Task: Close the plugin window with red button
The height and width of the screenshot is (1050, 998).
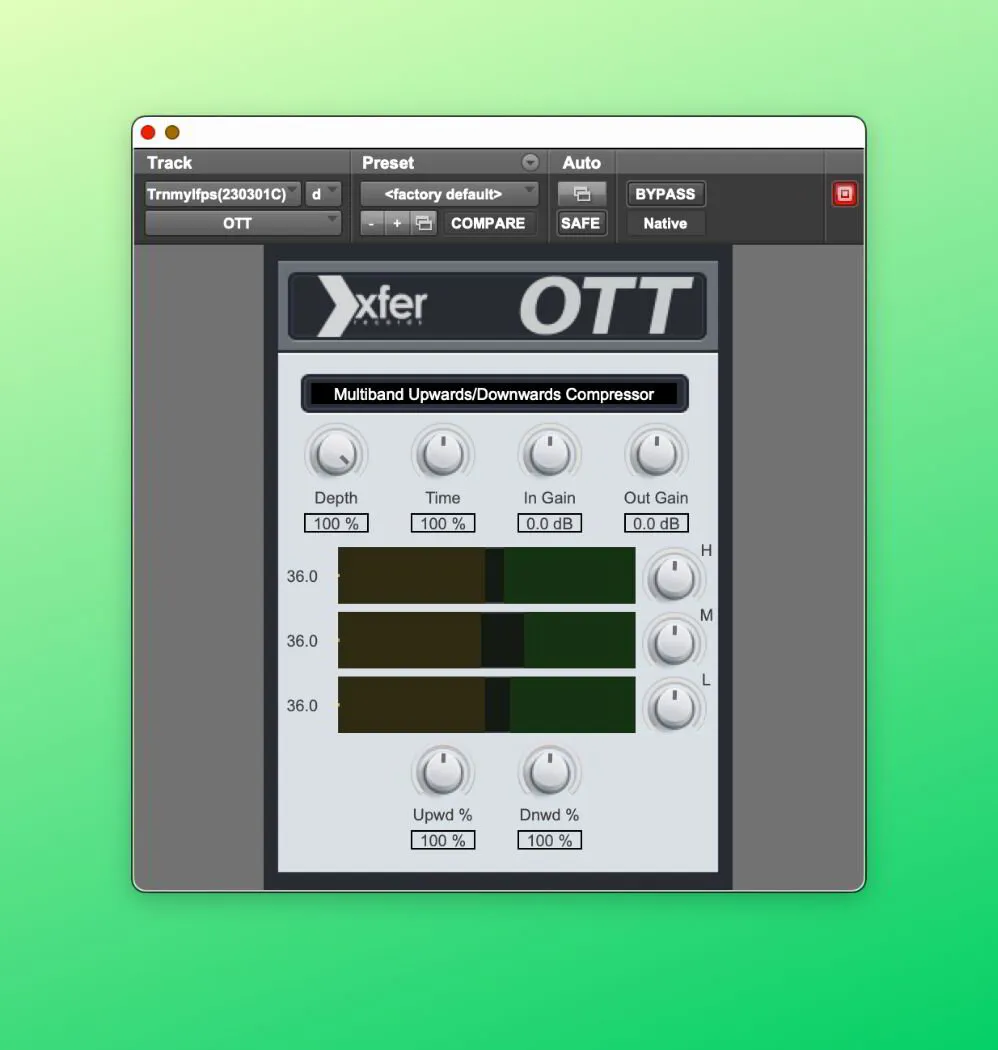Action: coord(148,133)
